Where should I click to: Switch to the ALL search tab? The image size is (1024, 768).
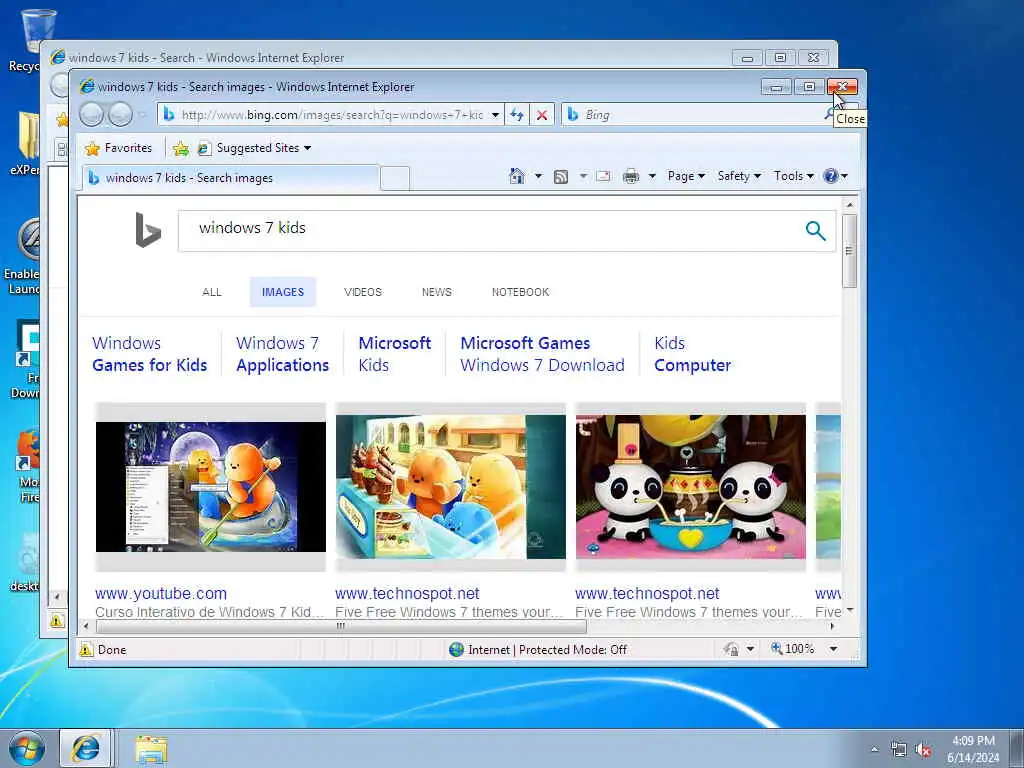coord(212,292)
